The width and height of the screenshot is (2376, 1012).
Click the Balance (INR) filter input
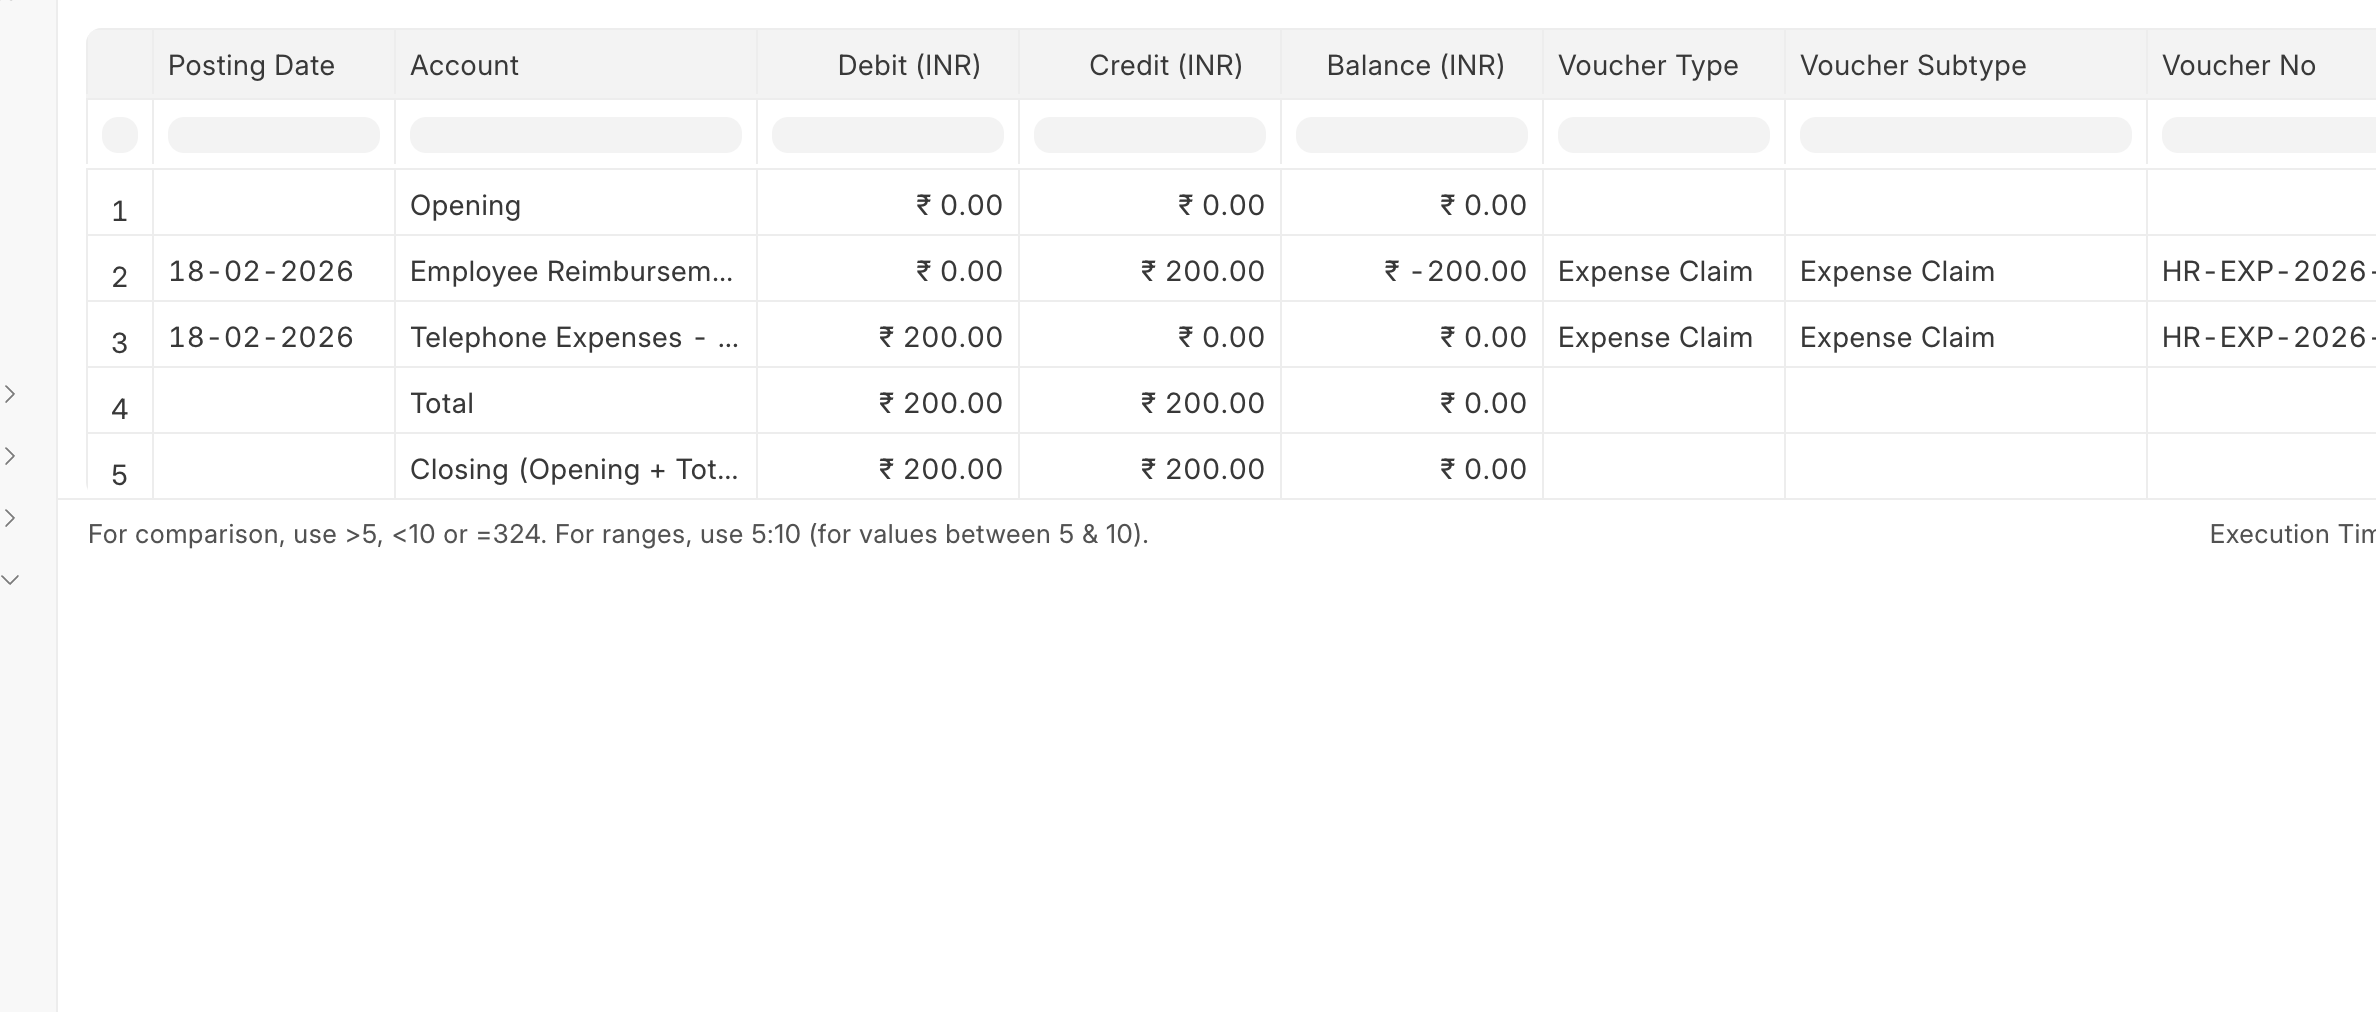[1411, 135]
